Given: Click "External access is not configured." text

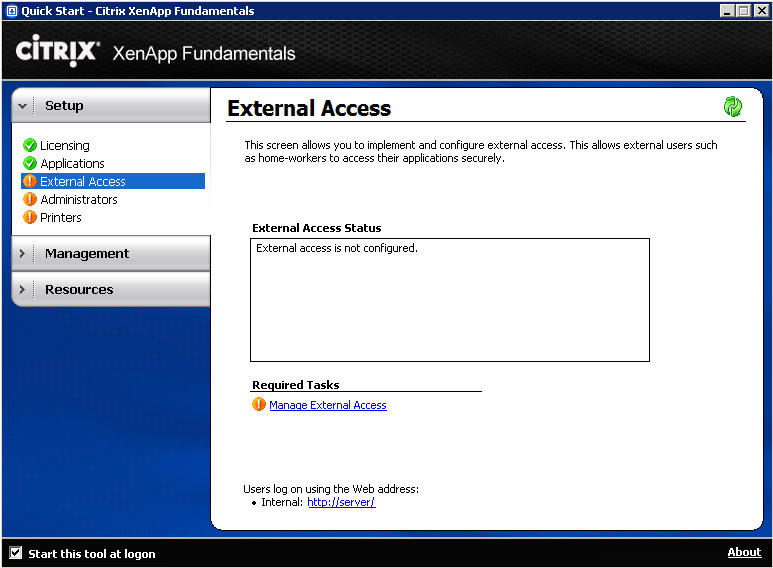Looking at the screenshot, I should click(x=337, y=248).
